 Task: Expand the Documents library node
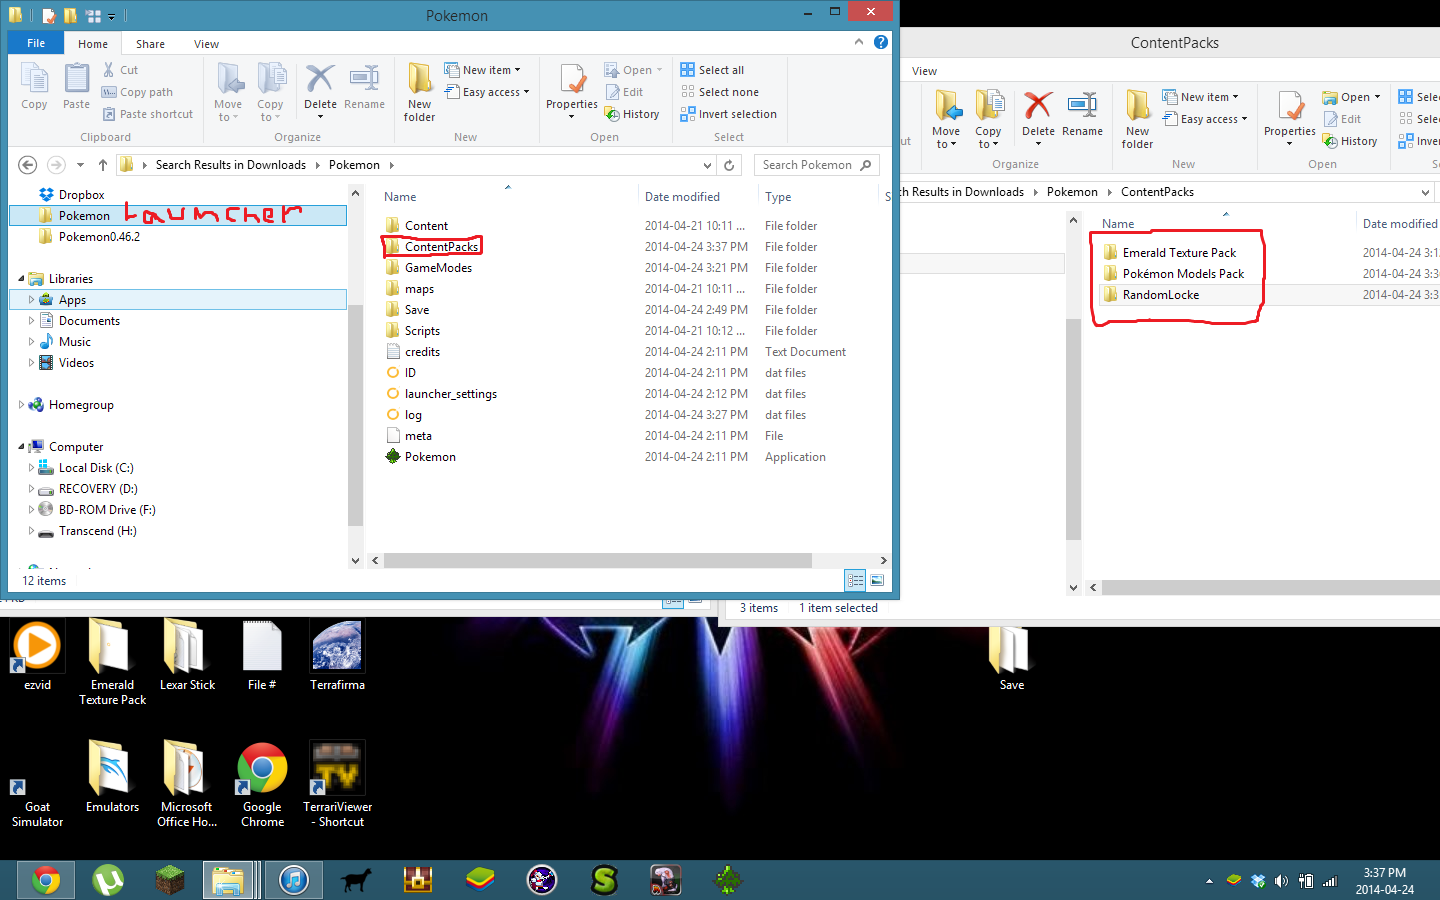pos(31,321)
